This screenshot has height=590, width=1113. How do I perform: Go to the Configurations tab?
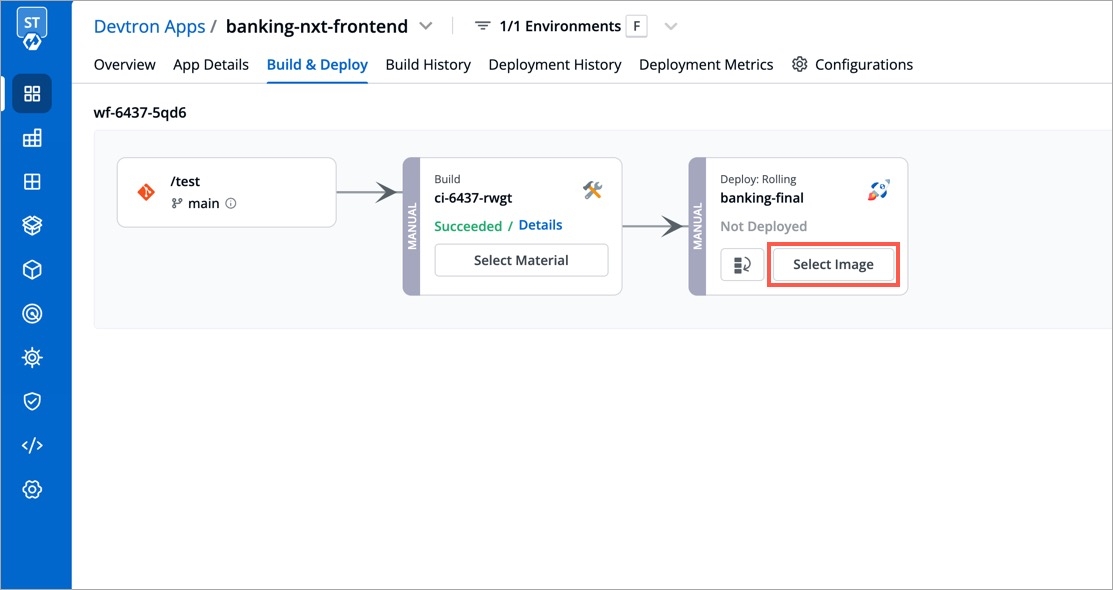852,65
